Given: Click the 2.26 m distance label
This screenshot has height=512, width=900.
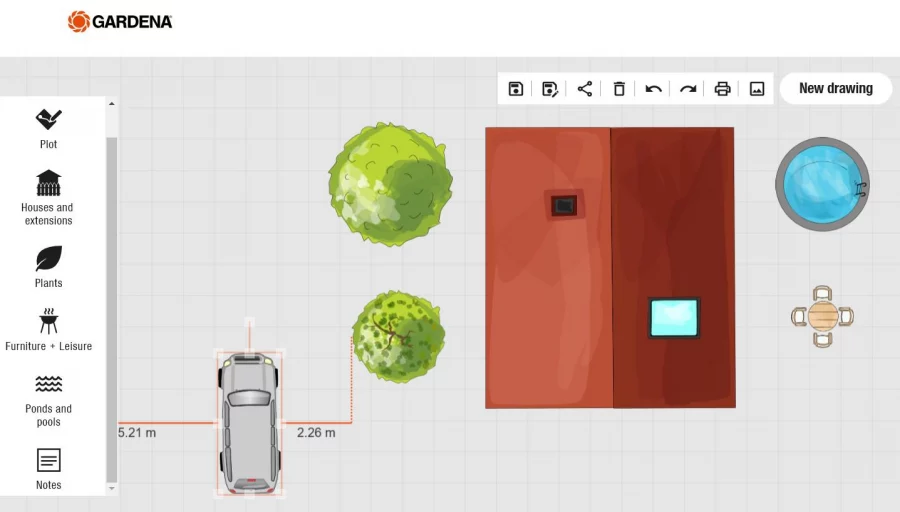Looking at the screenshot, I should pos(316,433).
